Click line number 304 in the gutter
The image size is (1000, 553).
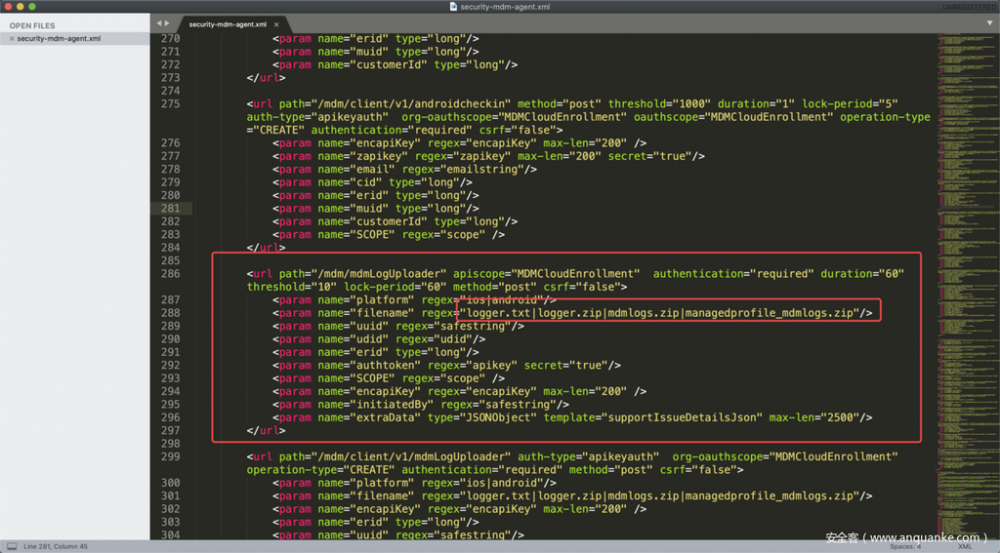coord(170,535)
